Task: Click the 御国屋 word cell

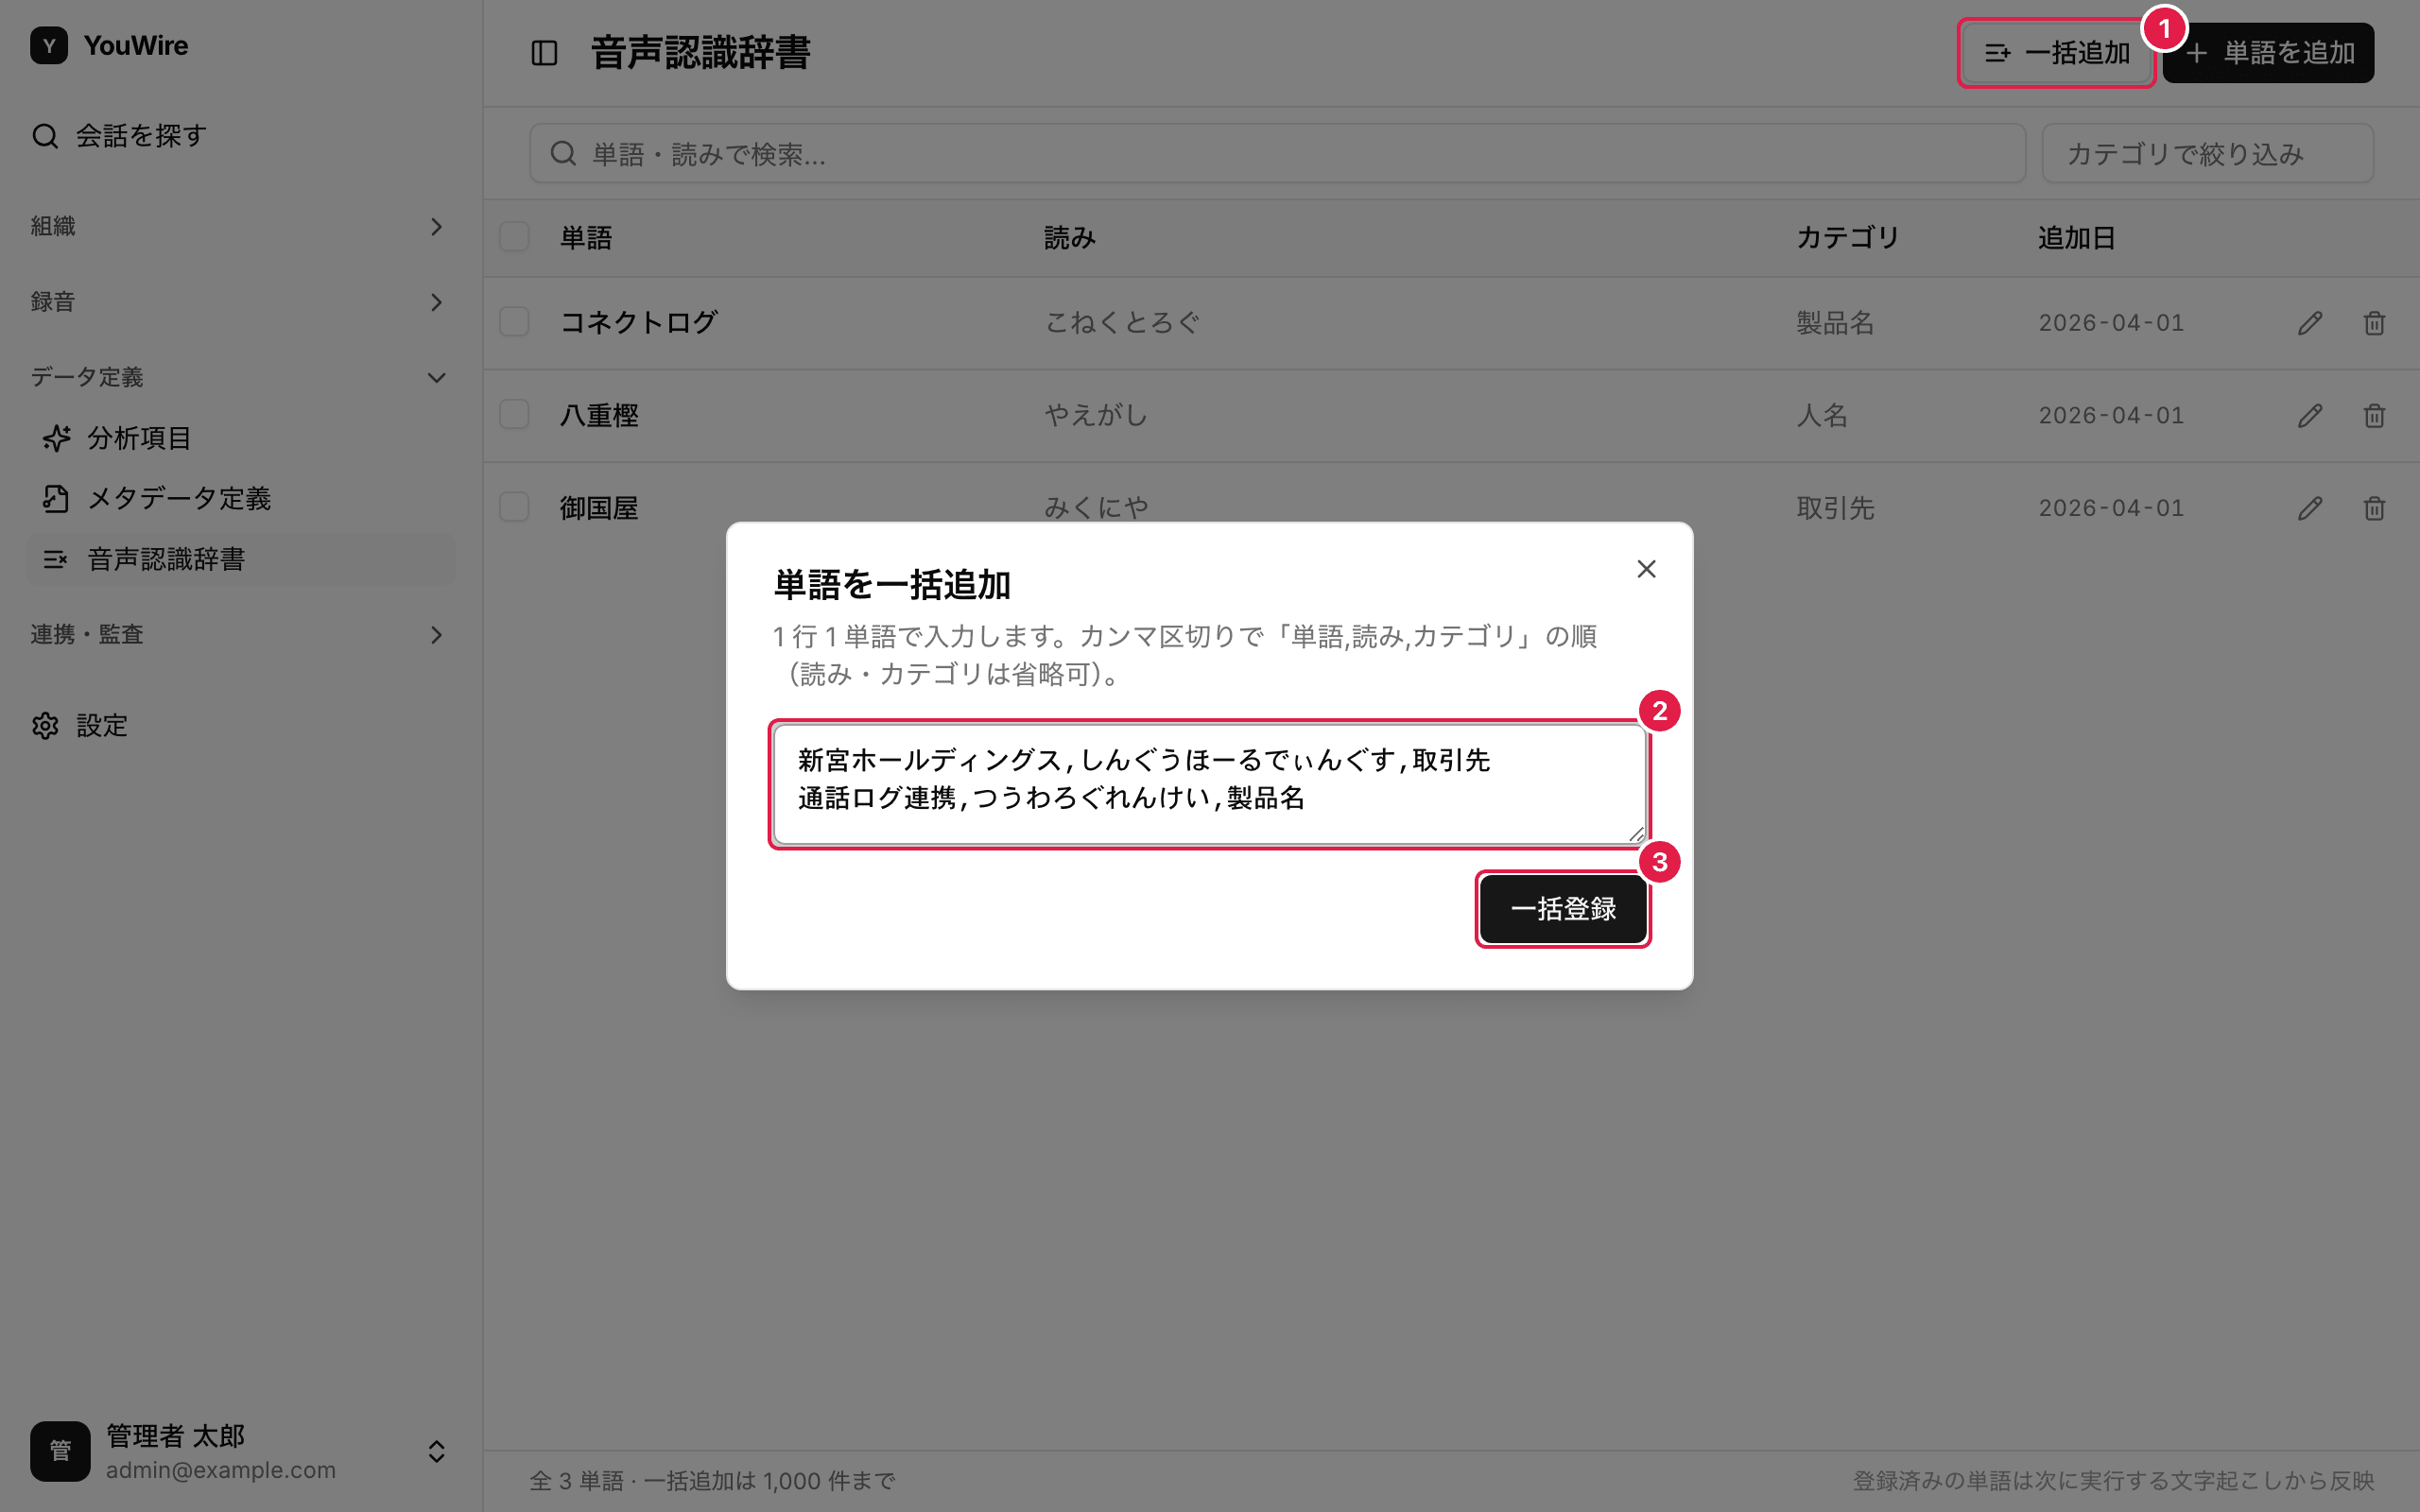Action: tap(599, 509)
